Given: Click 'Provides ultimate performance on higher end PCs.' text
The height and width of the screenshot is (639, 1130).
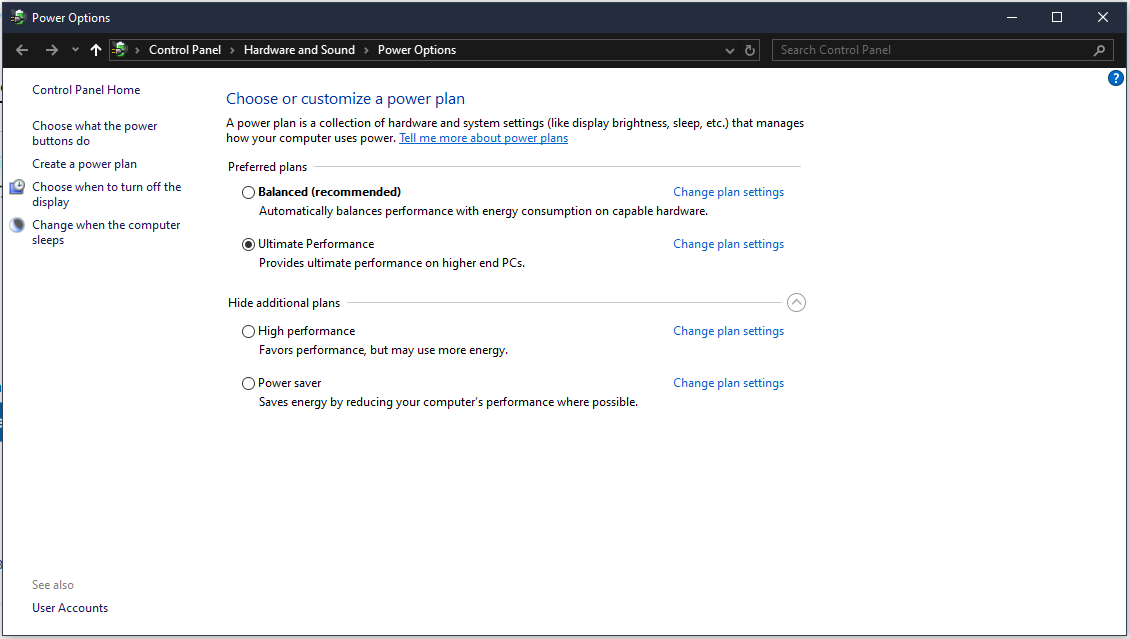Looking at the screenshot, I should 392,263.
